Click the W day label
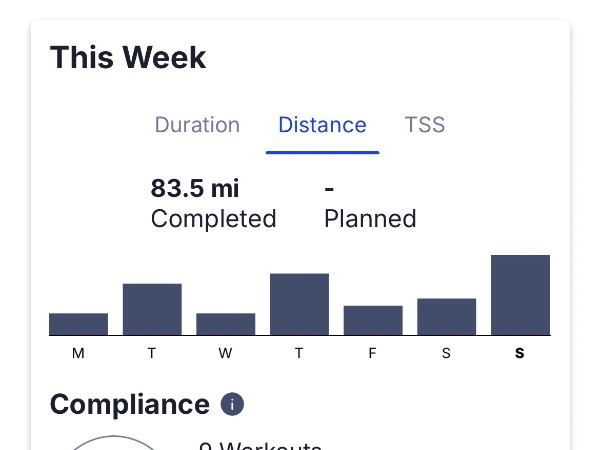The height and width of the screenshot is (450, 600). coord(225,354)
